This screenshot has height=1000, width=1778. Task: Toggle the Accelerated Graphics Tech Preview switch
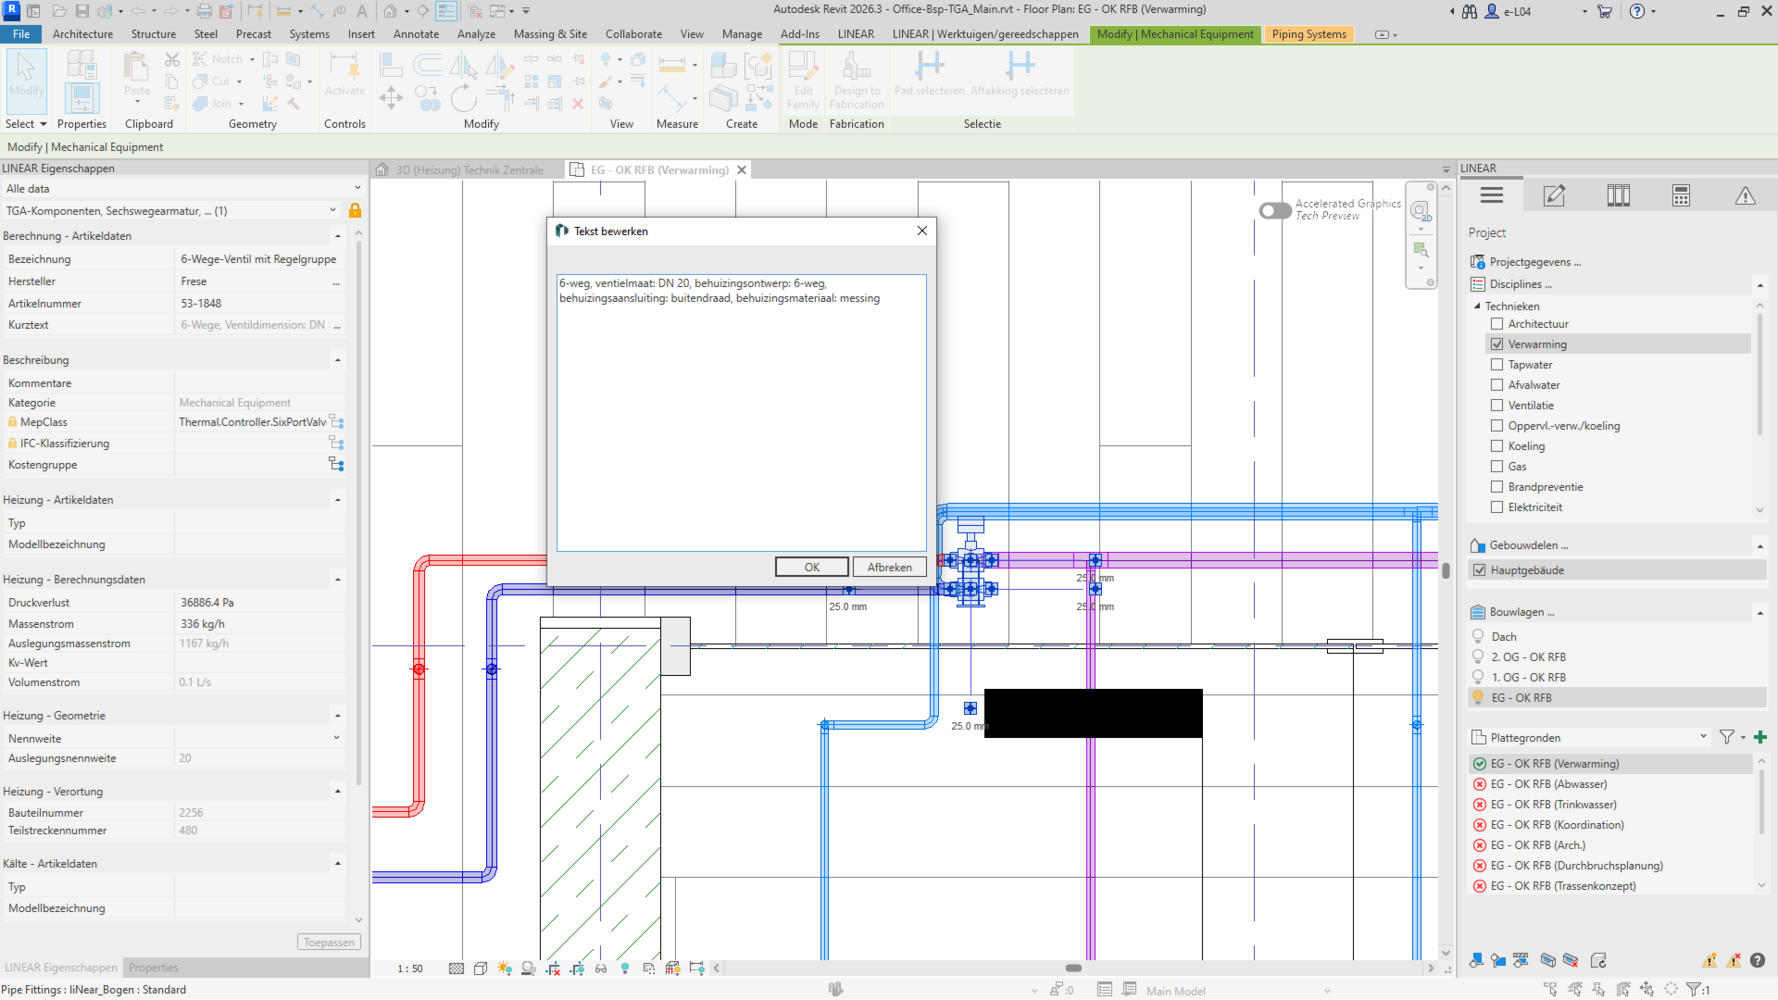(x=1274, y=210)
